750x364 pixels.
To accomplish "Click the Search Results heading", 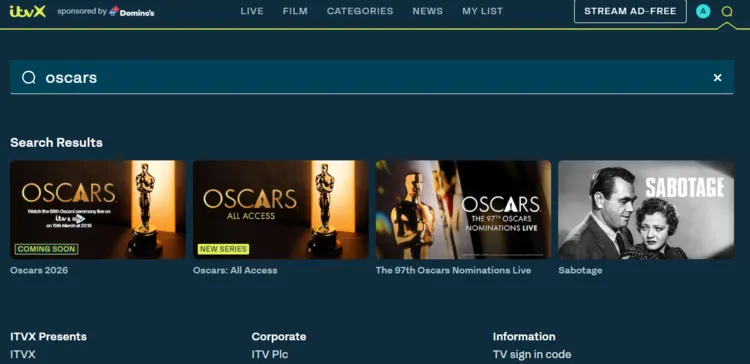I will click(x=56, y=143).
